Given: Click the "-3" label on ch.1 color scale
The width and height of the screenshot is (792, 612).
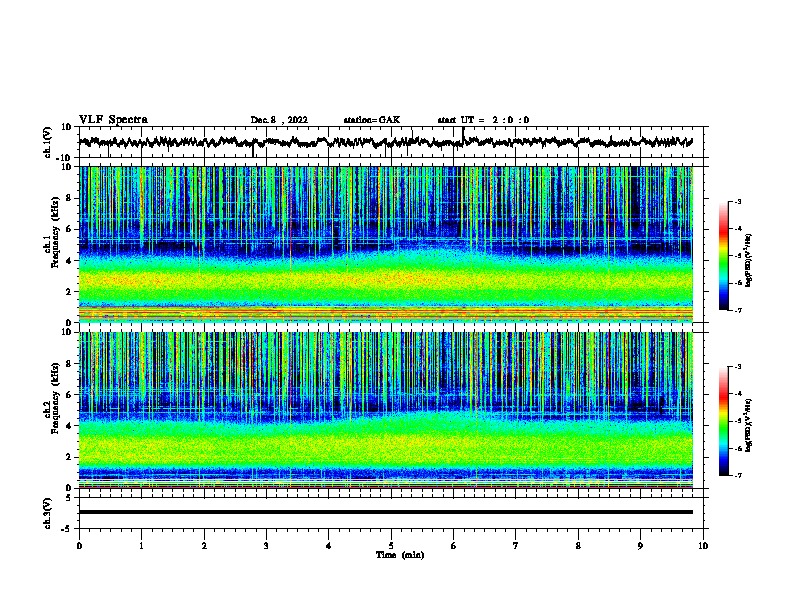Looking at the screenshot, I should (737, 201).
